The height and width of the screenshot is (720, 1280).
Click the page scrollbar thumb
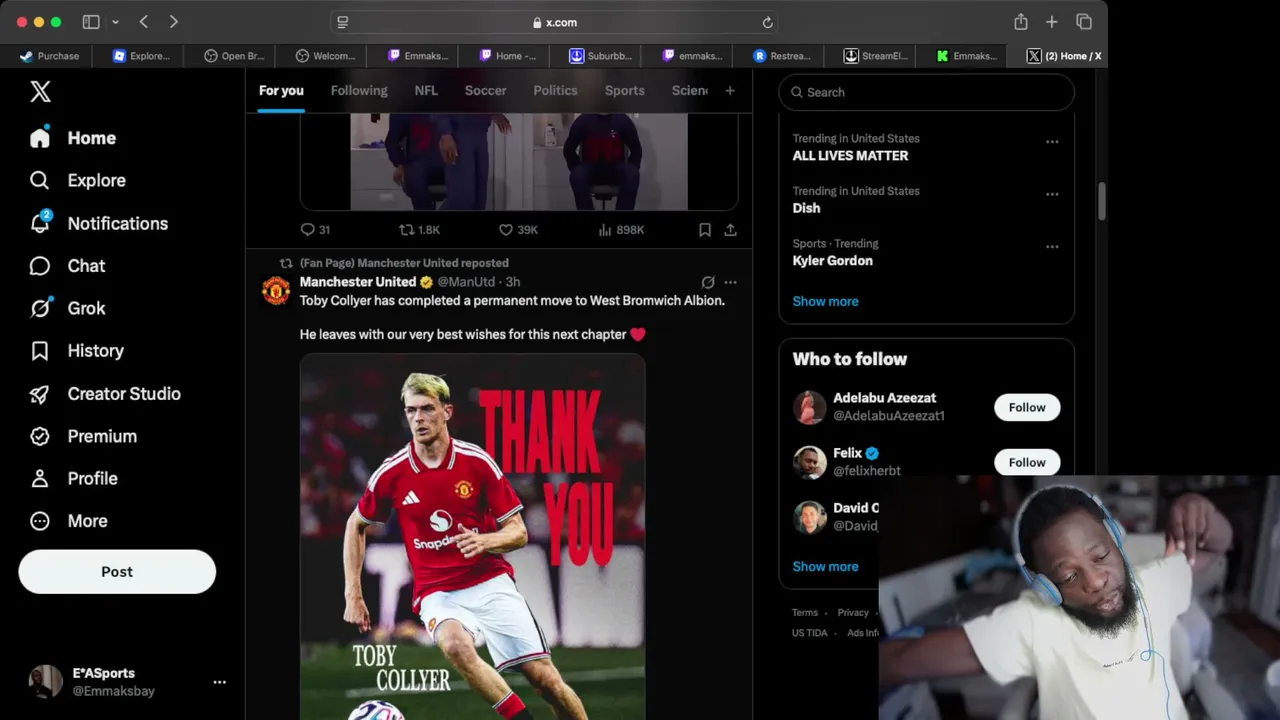click(1101, 200)
